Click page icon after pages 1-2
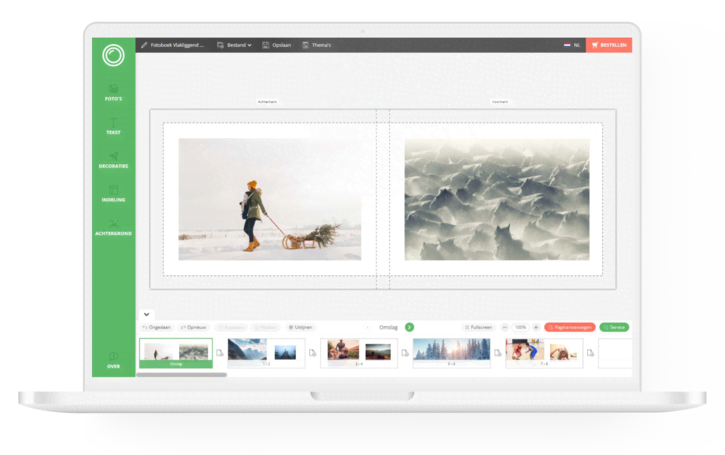The image size is (725, 455). tap(313, 353)
